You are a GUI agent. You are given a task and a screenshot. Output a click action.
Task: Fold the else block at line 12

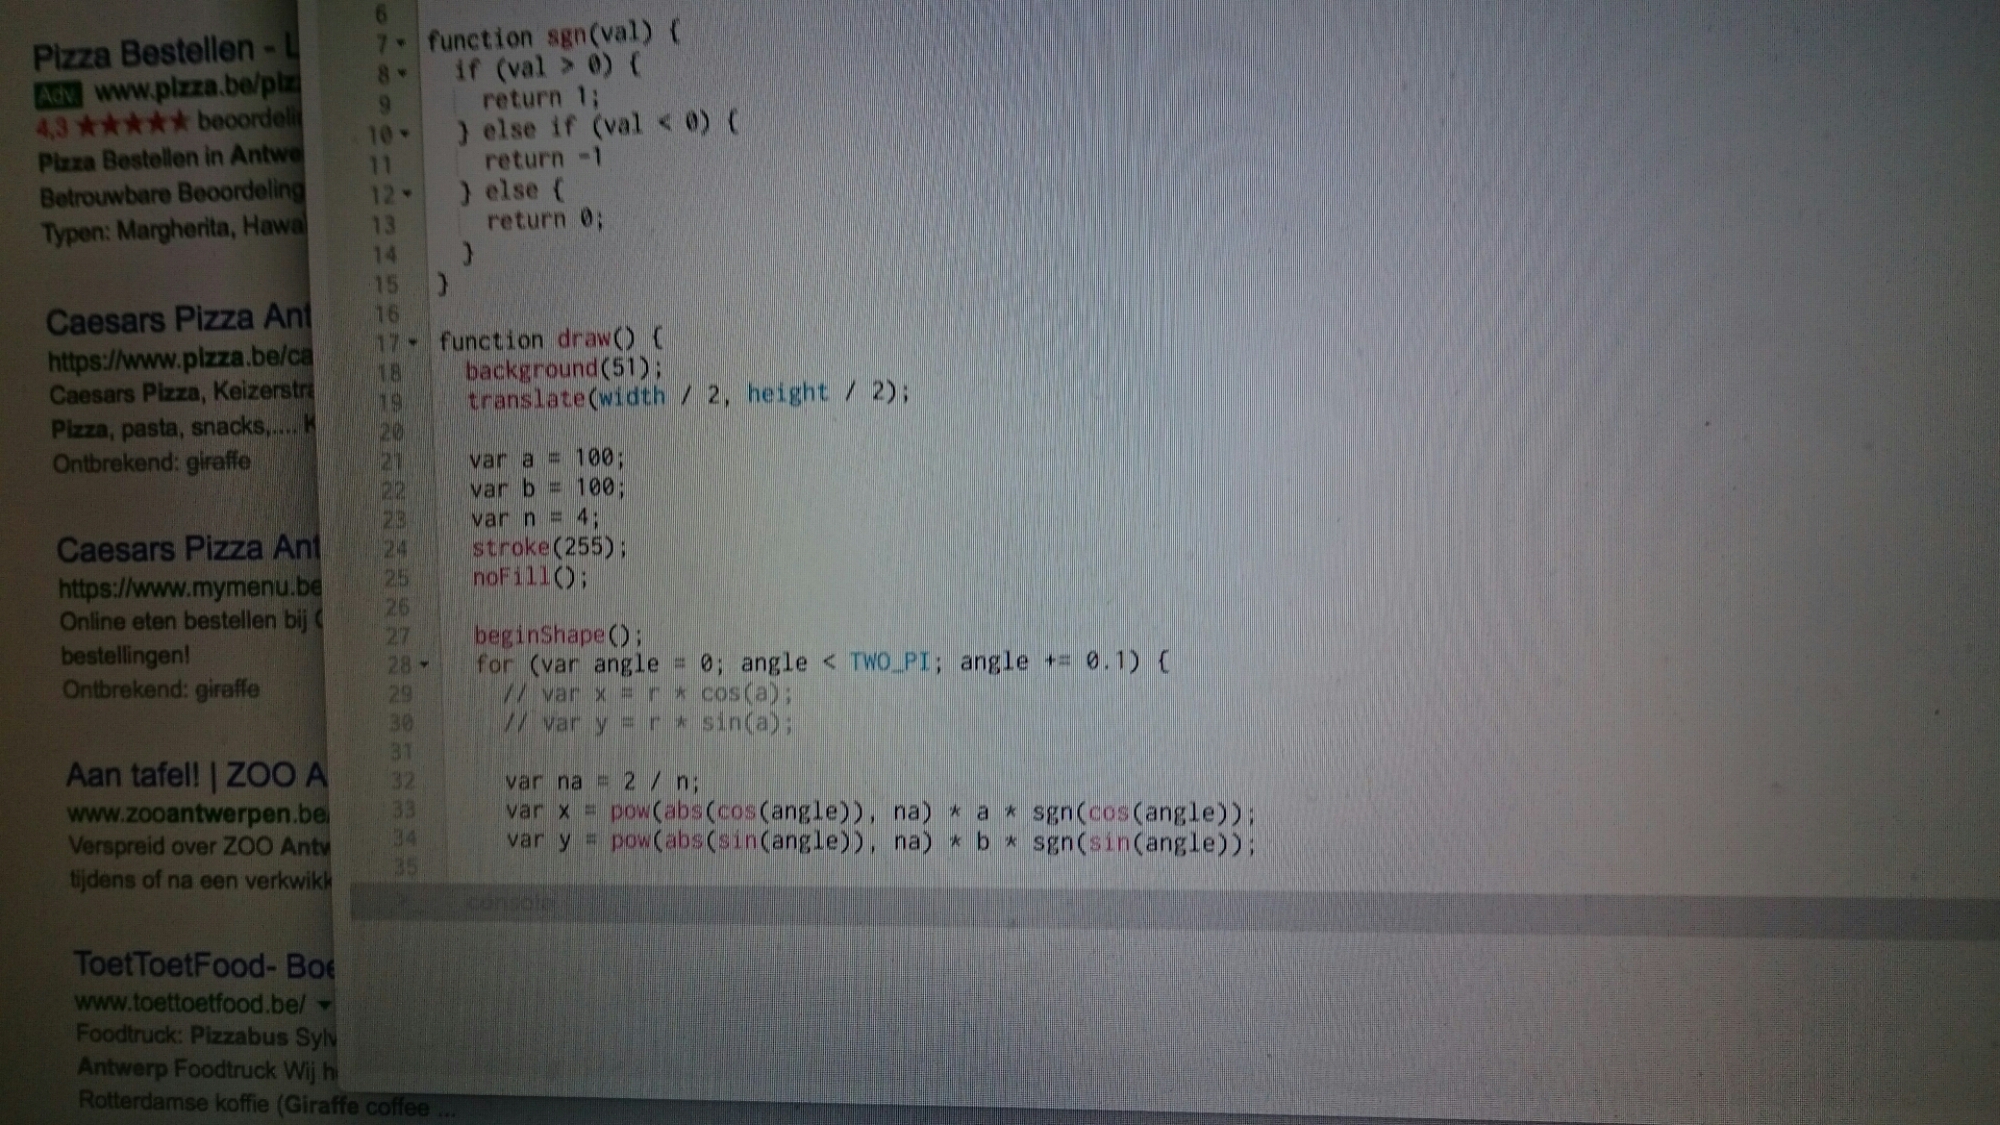pyautogui.click(x=407, y=193)
